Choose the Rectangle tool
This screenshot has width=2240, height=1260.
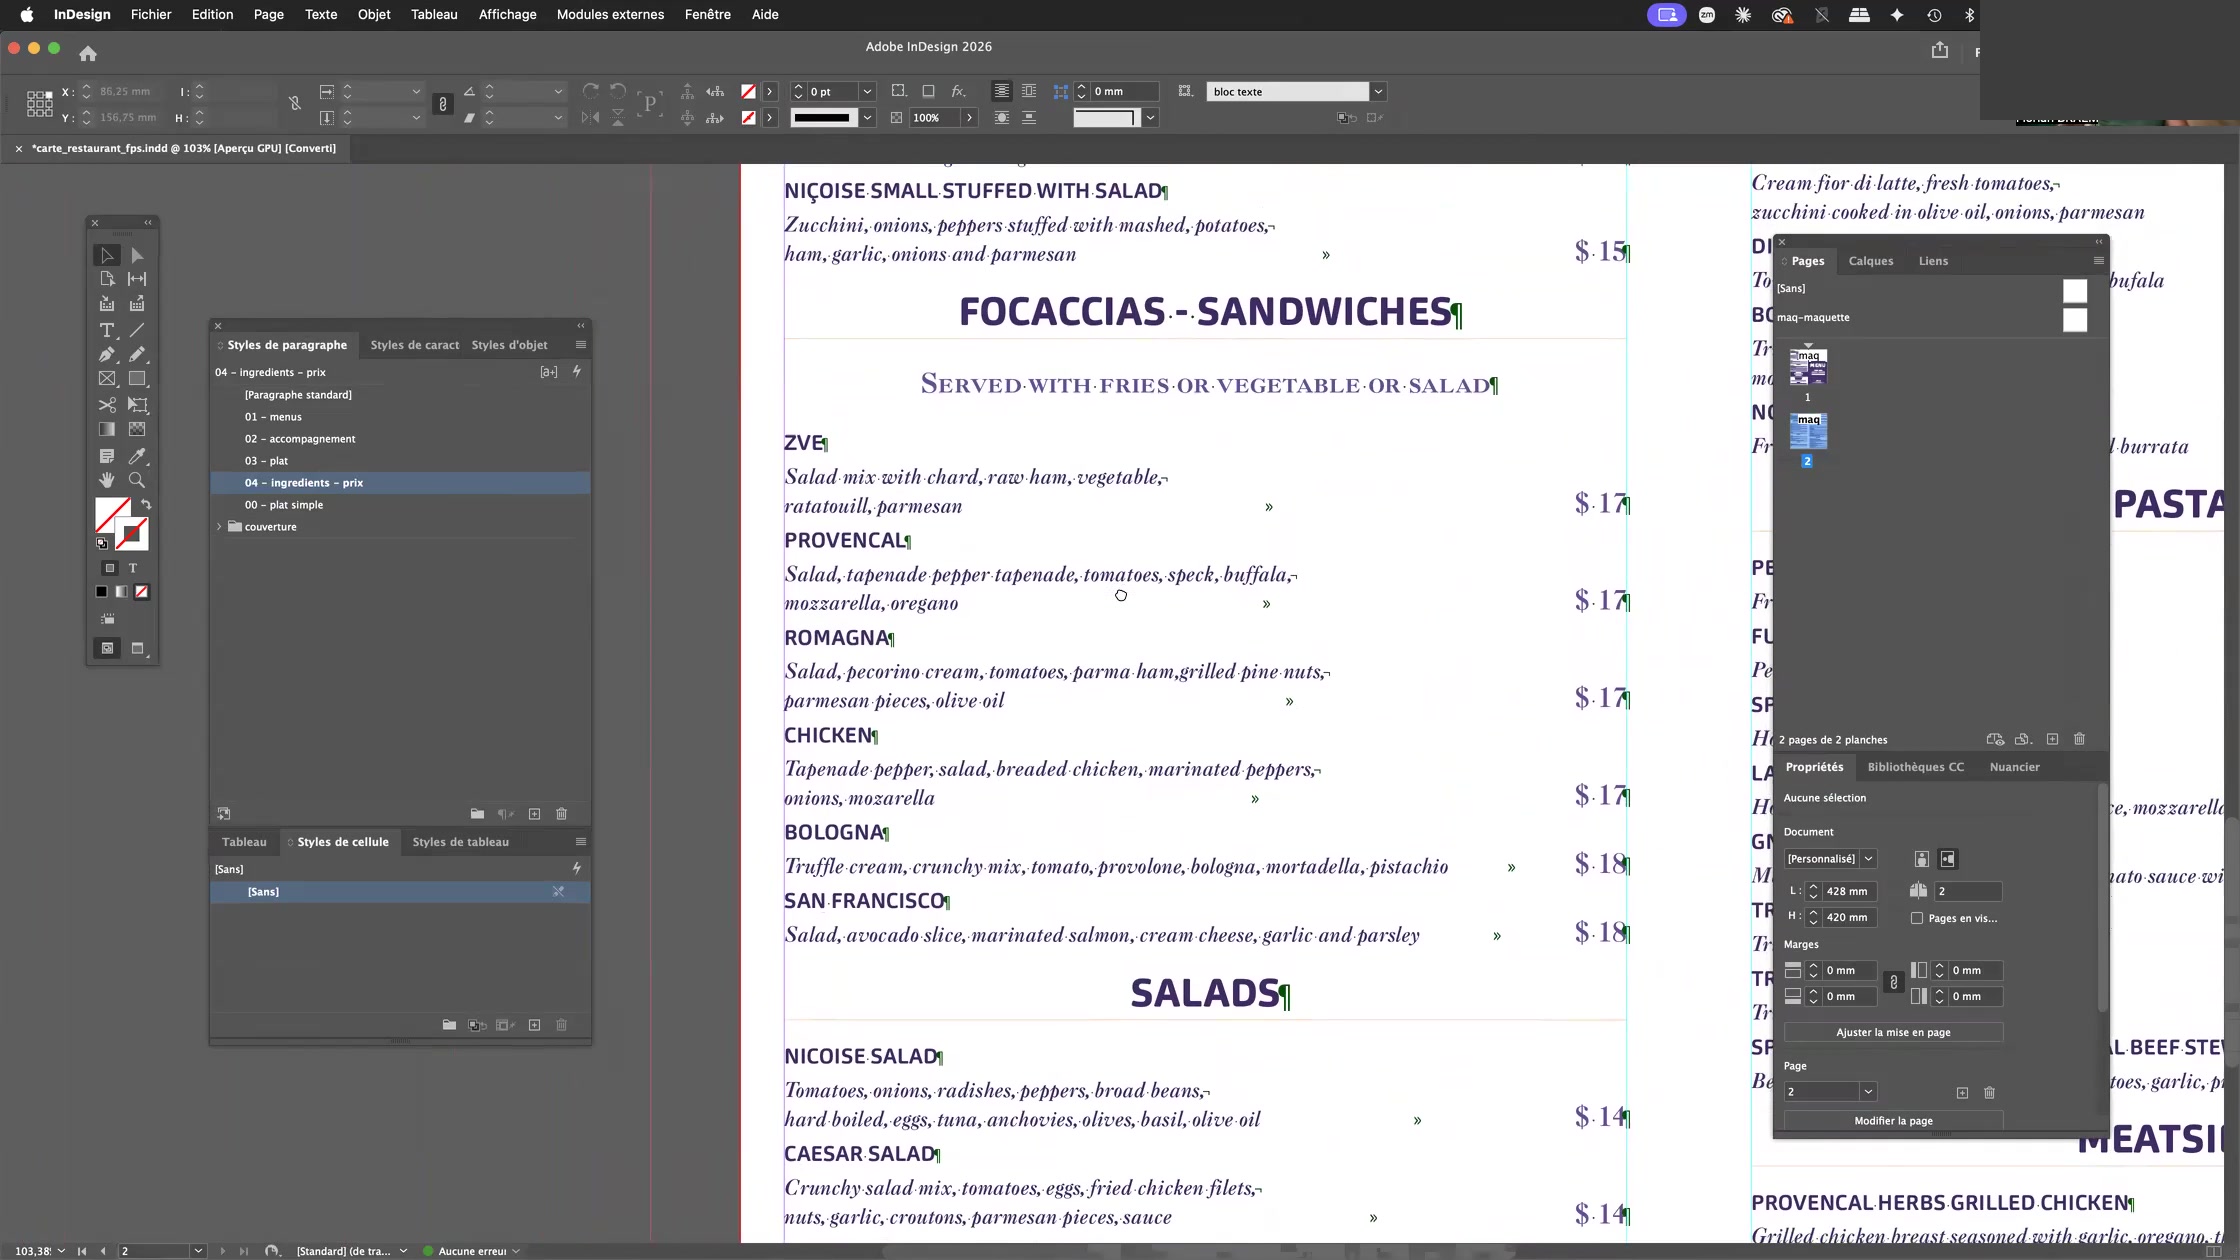(x=137, y=379)
